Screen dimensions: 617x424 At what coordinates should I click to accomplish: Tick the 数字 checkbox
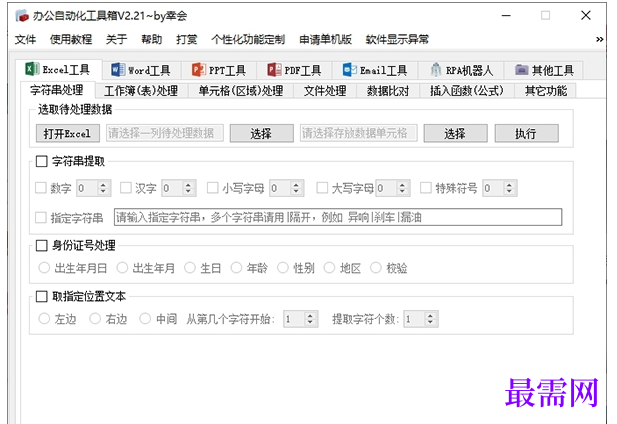click(x=41, y=188)
